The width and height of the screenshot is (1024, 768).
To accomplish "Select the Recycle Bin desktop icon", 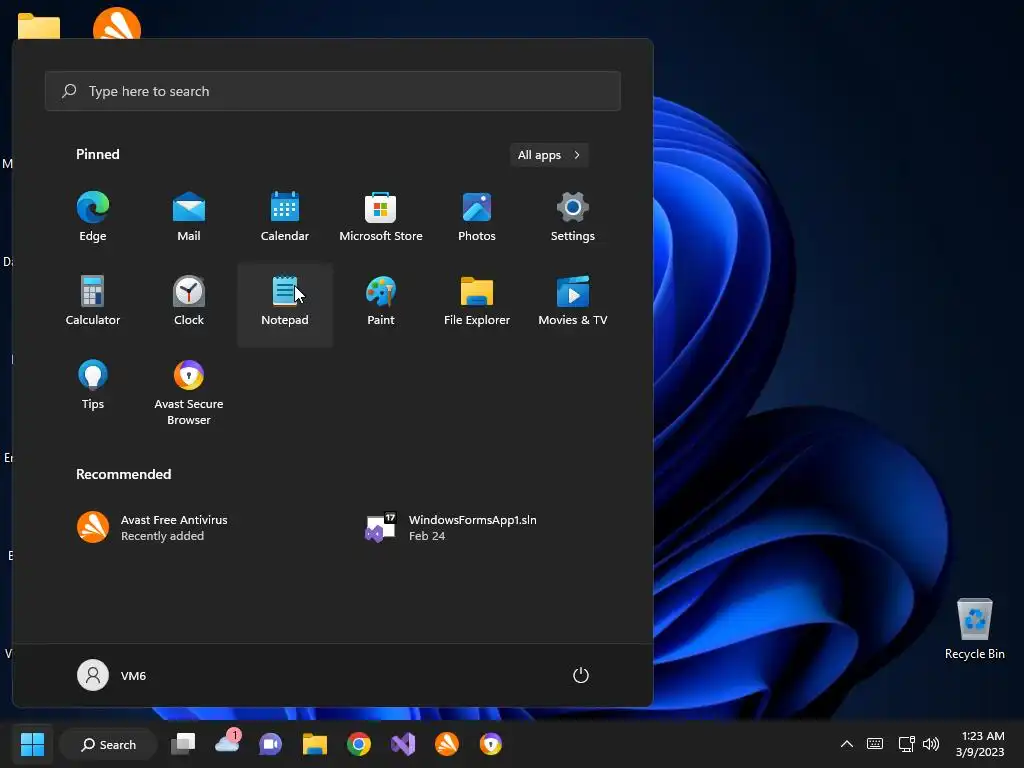I will tap(974, 629).
